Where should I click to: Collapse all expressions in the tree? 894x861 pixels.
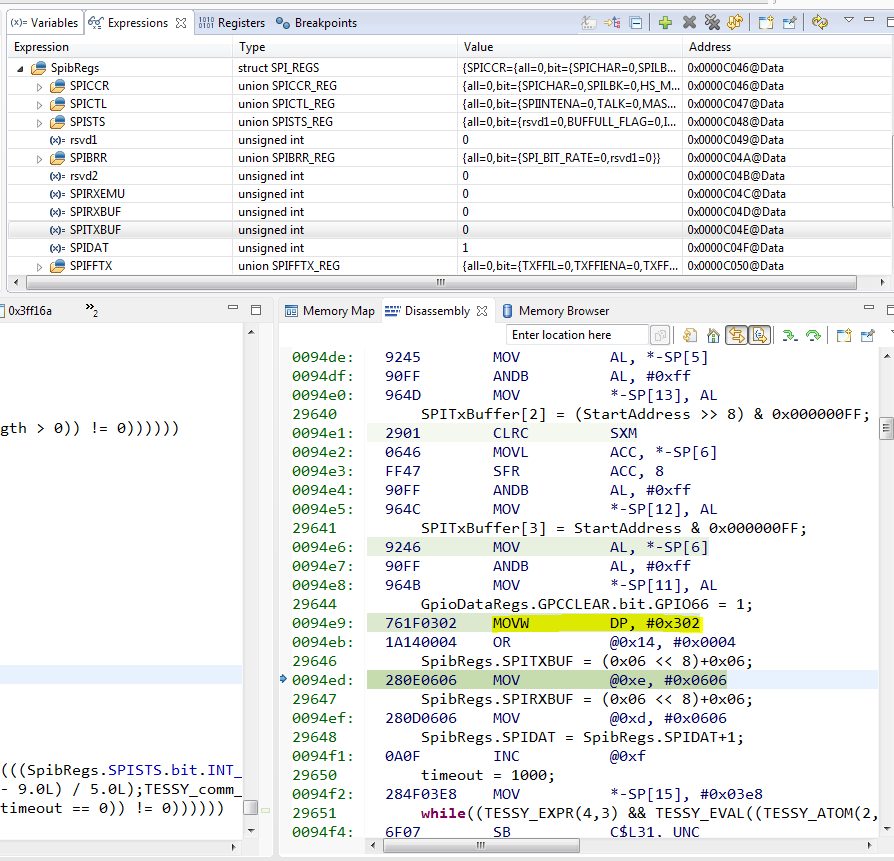pyautogui.click(x=635, y=22)
